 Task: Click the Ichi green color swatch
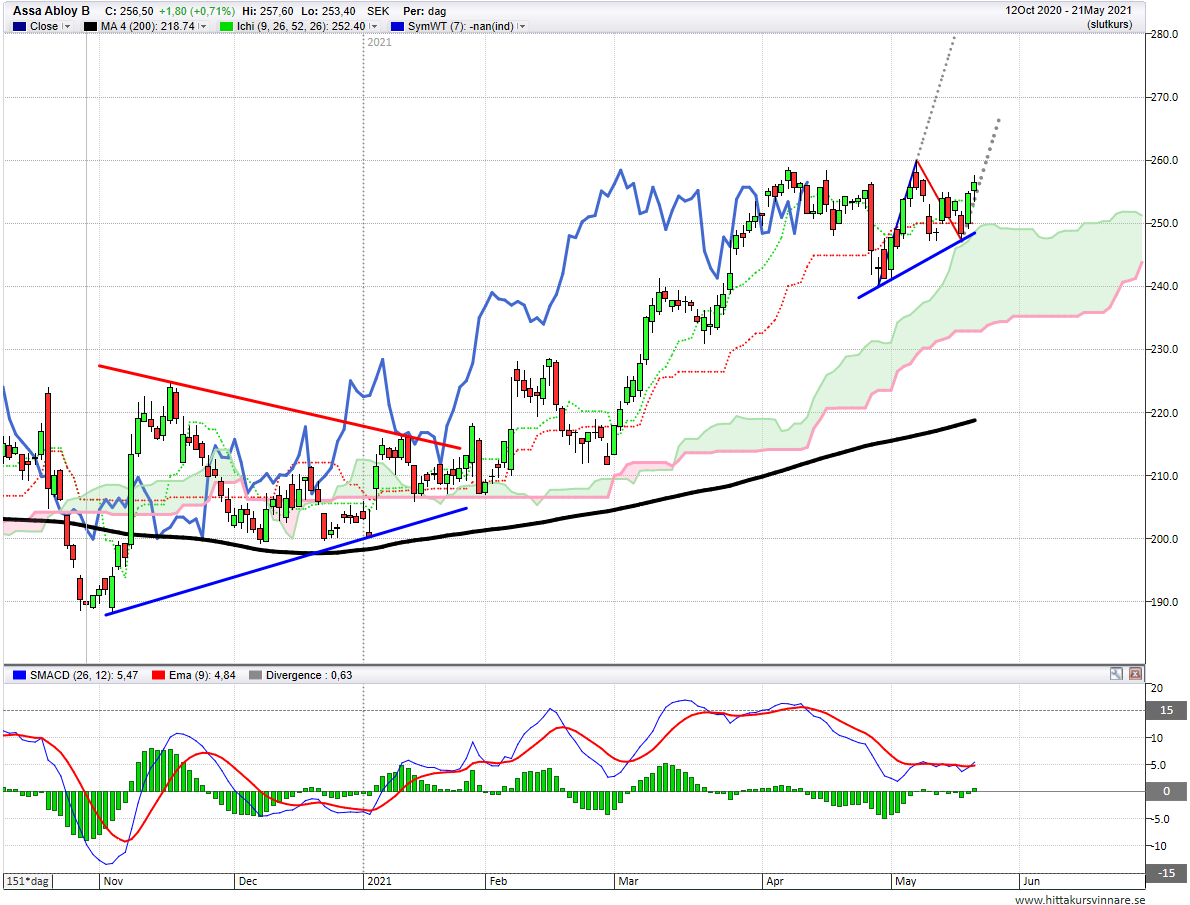(226, 27)
